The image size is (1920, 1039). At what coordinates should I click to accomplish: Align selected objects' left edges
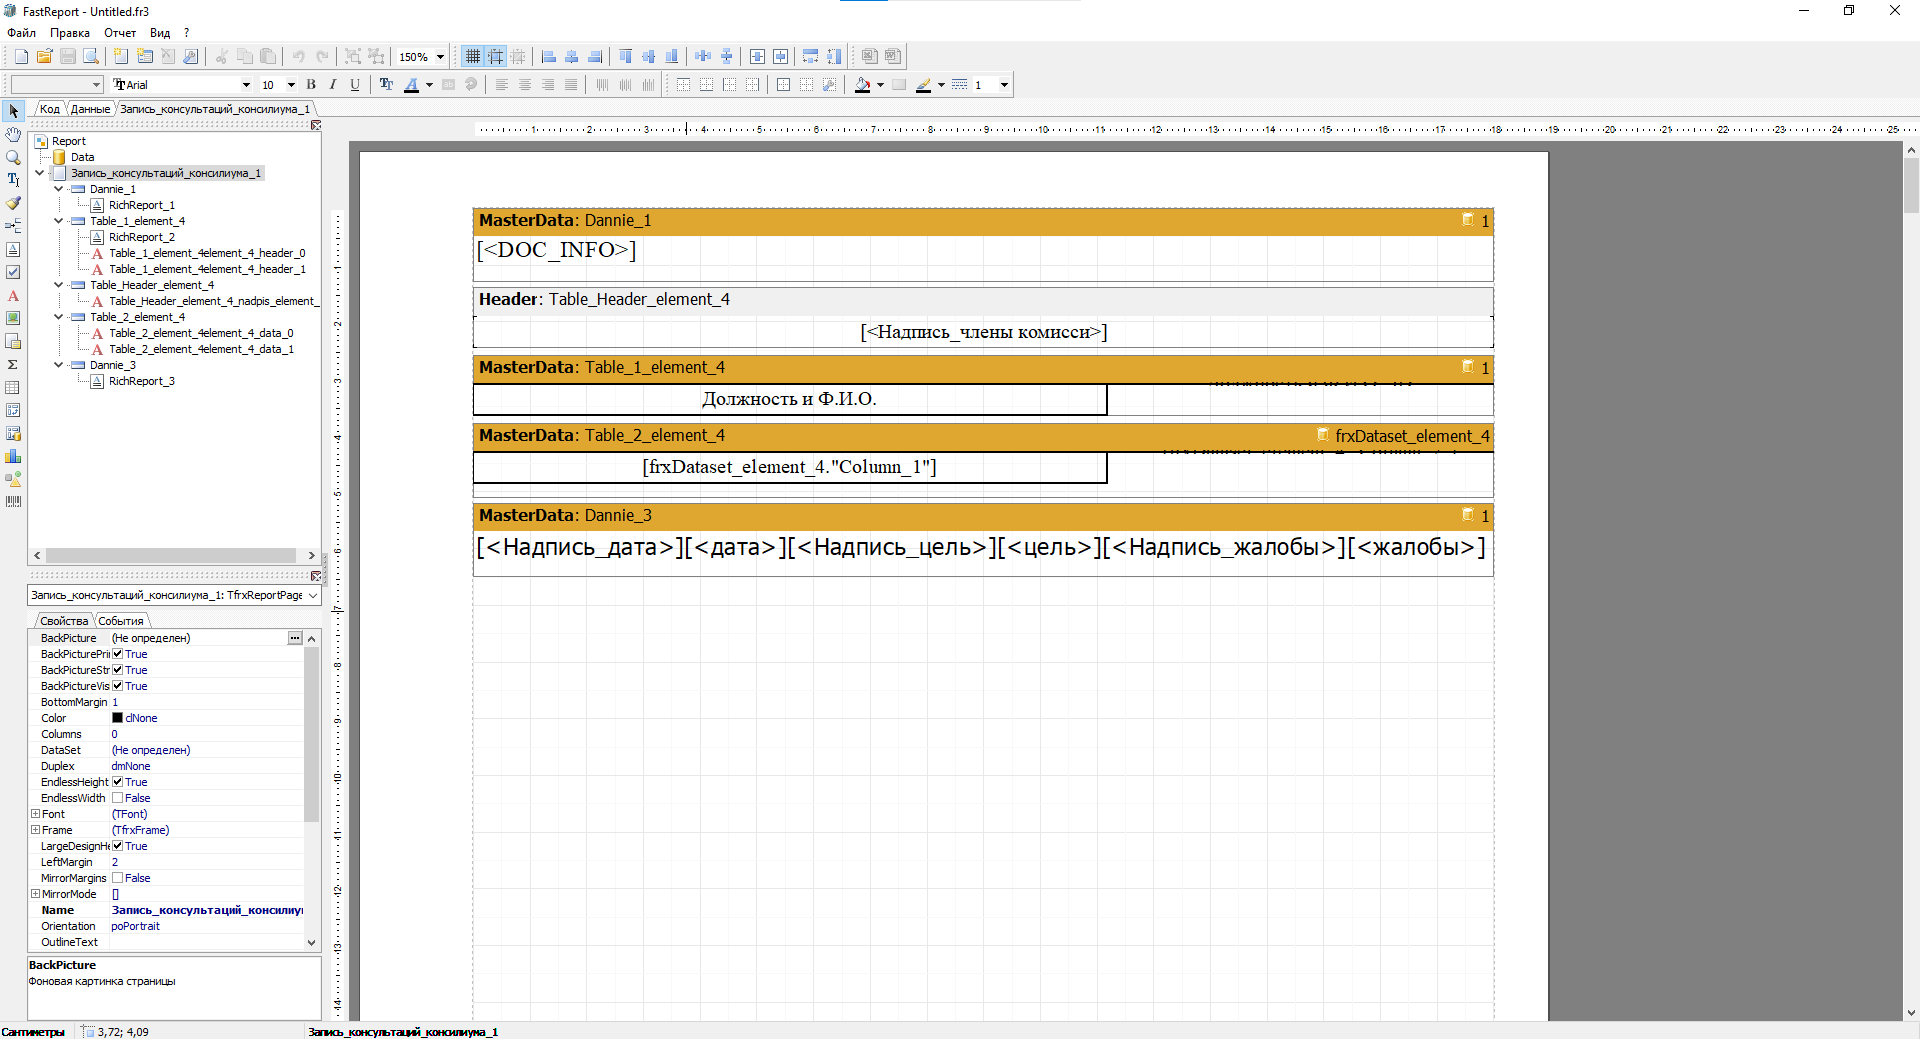[549, 57]
